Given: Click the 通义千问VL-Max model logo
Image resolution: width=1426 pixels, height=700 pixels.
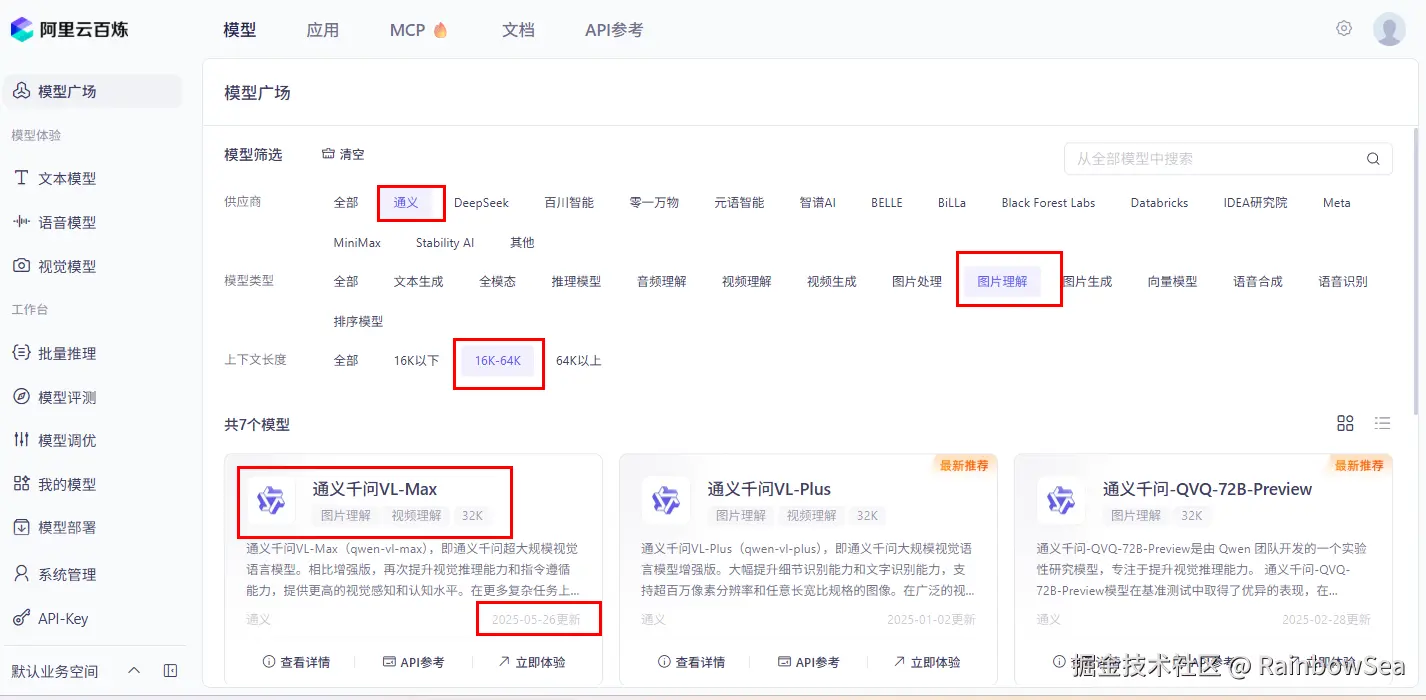Looking at the screenshot, I should coord(271,499).
